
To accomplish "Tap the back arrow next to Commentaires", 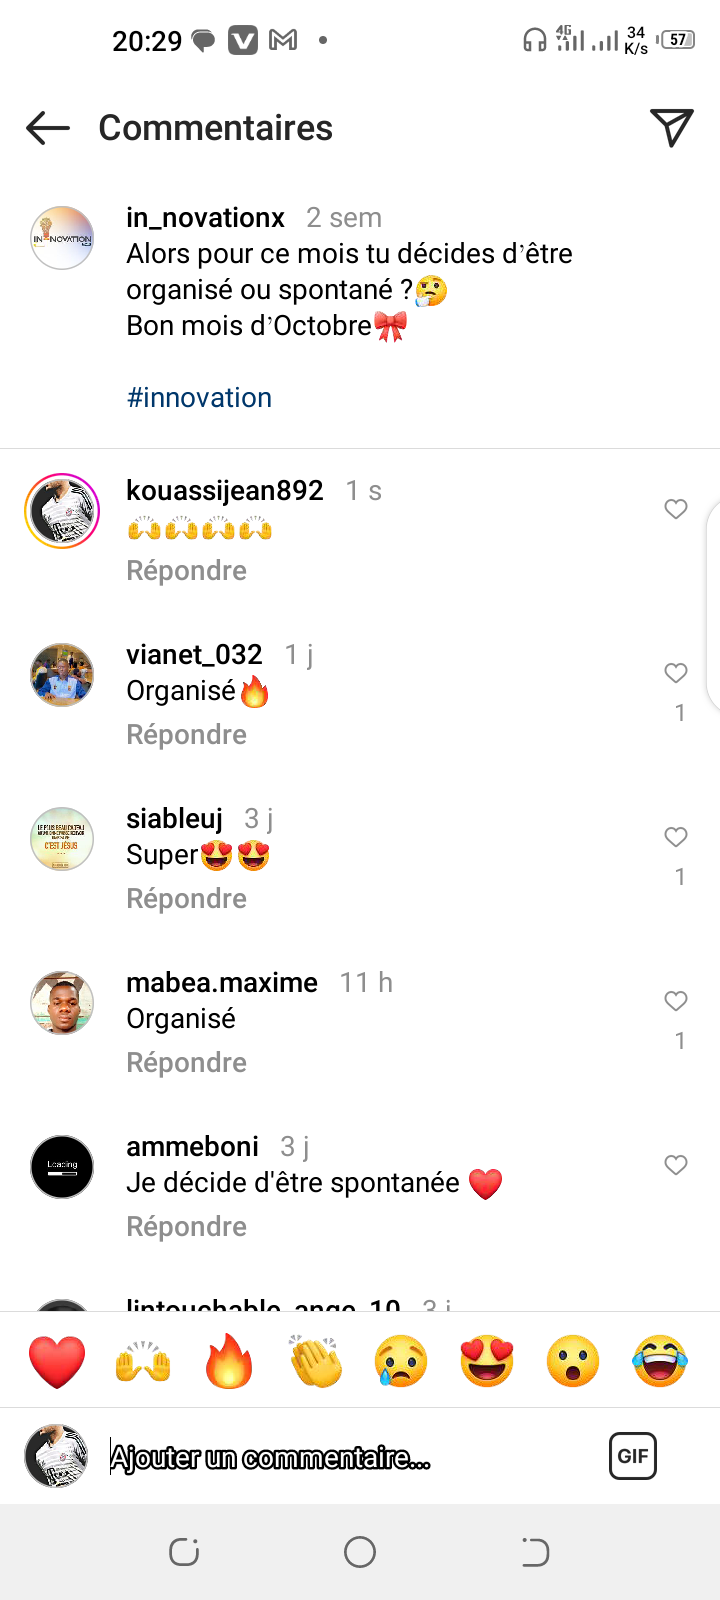I will coord(48,128).
